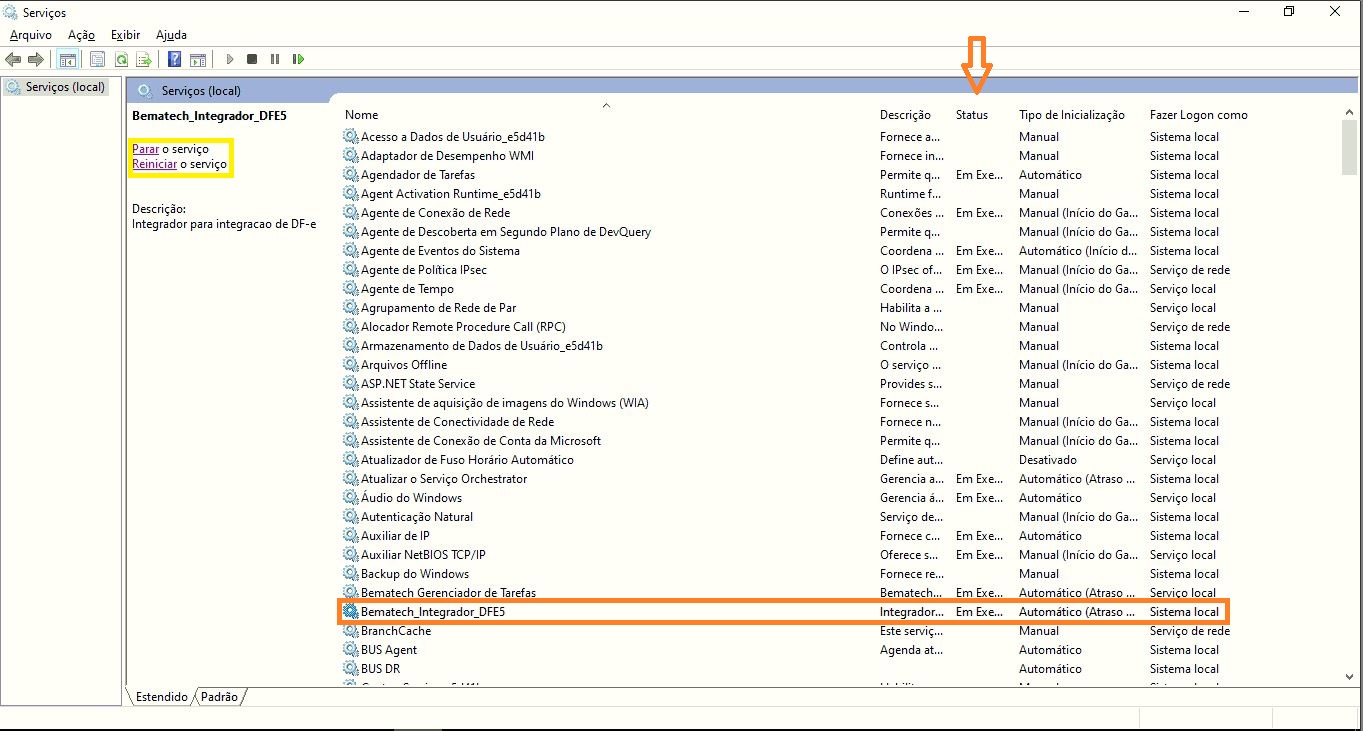
Task: Click the Refresh toolbar icon
Action: (x=121, y=60)
